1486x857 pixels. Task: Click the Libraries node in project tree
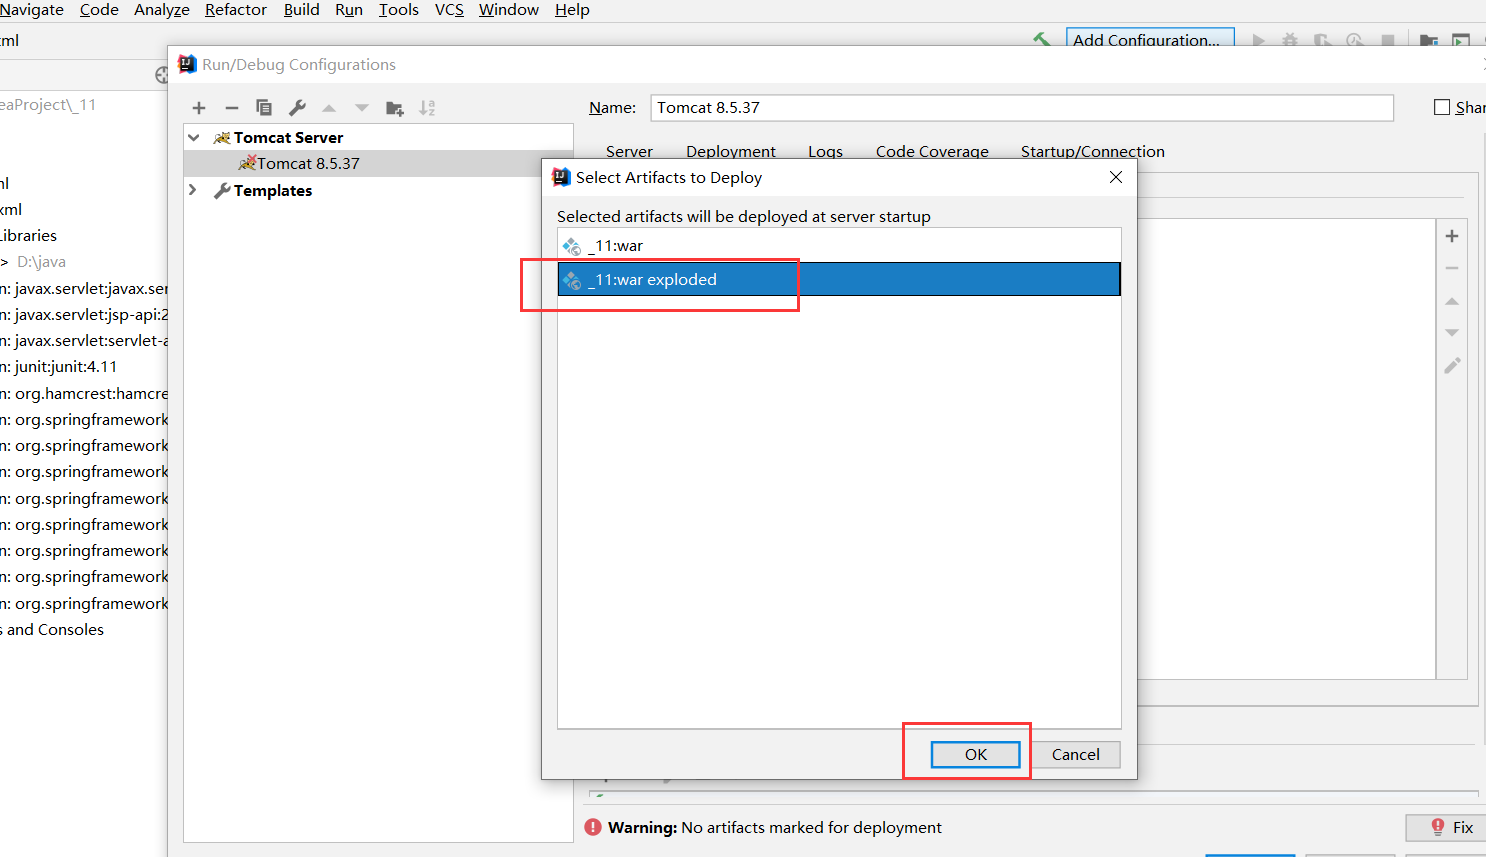(29, 236)
